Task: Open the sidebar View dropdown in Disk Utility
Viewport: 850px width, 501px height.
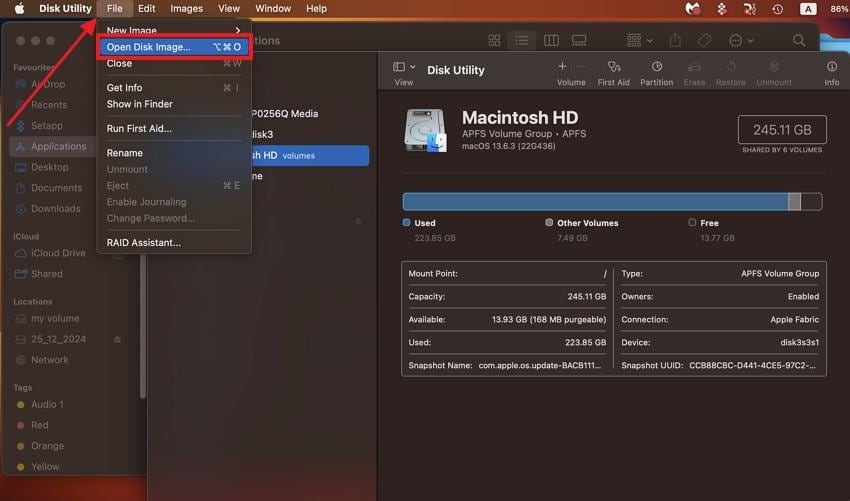Action: click(404, 67)
